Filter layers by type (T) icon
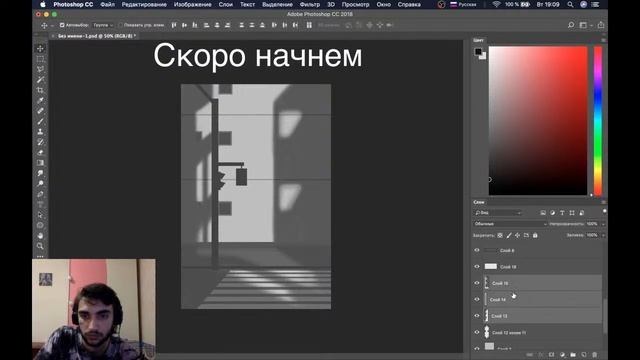The image size is (640, 360). click(562, 213)
